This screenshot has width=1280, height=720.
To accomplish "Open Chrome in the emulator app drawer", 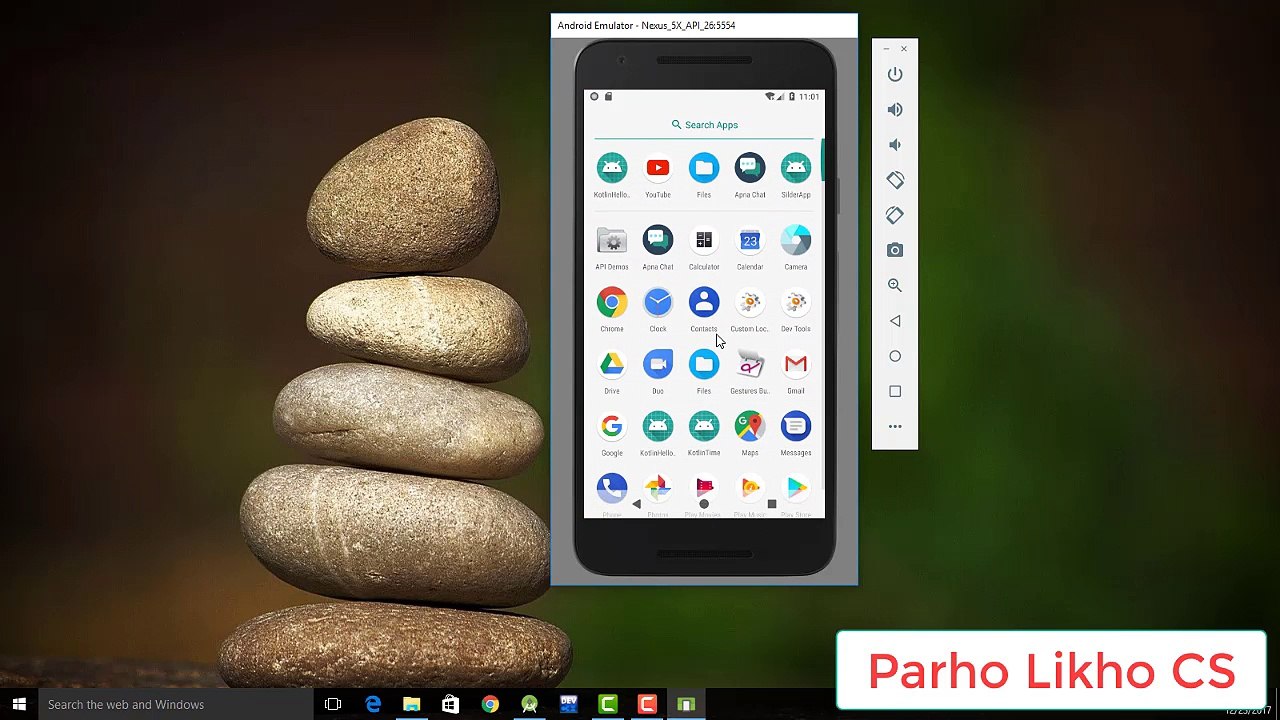I will pos(612,302).
